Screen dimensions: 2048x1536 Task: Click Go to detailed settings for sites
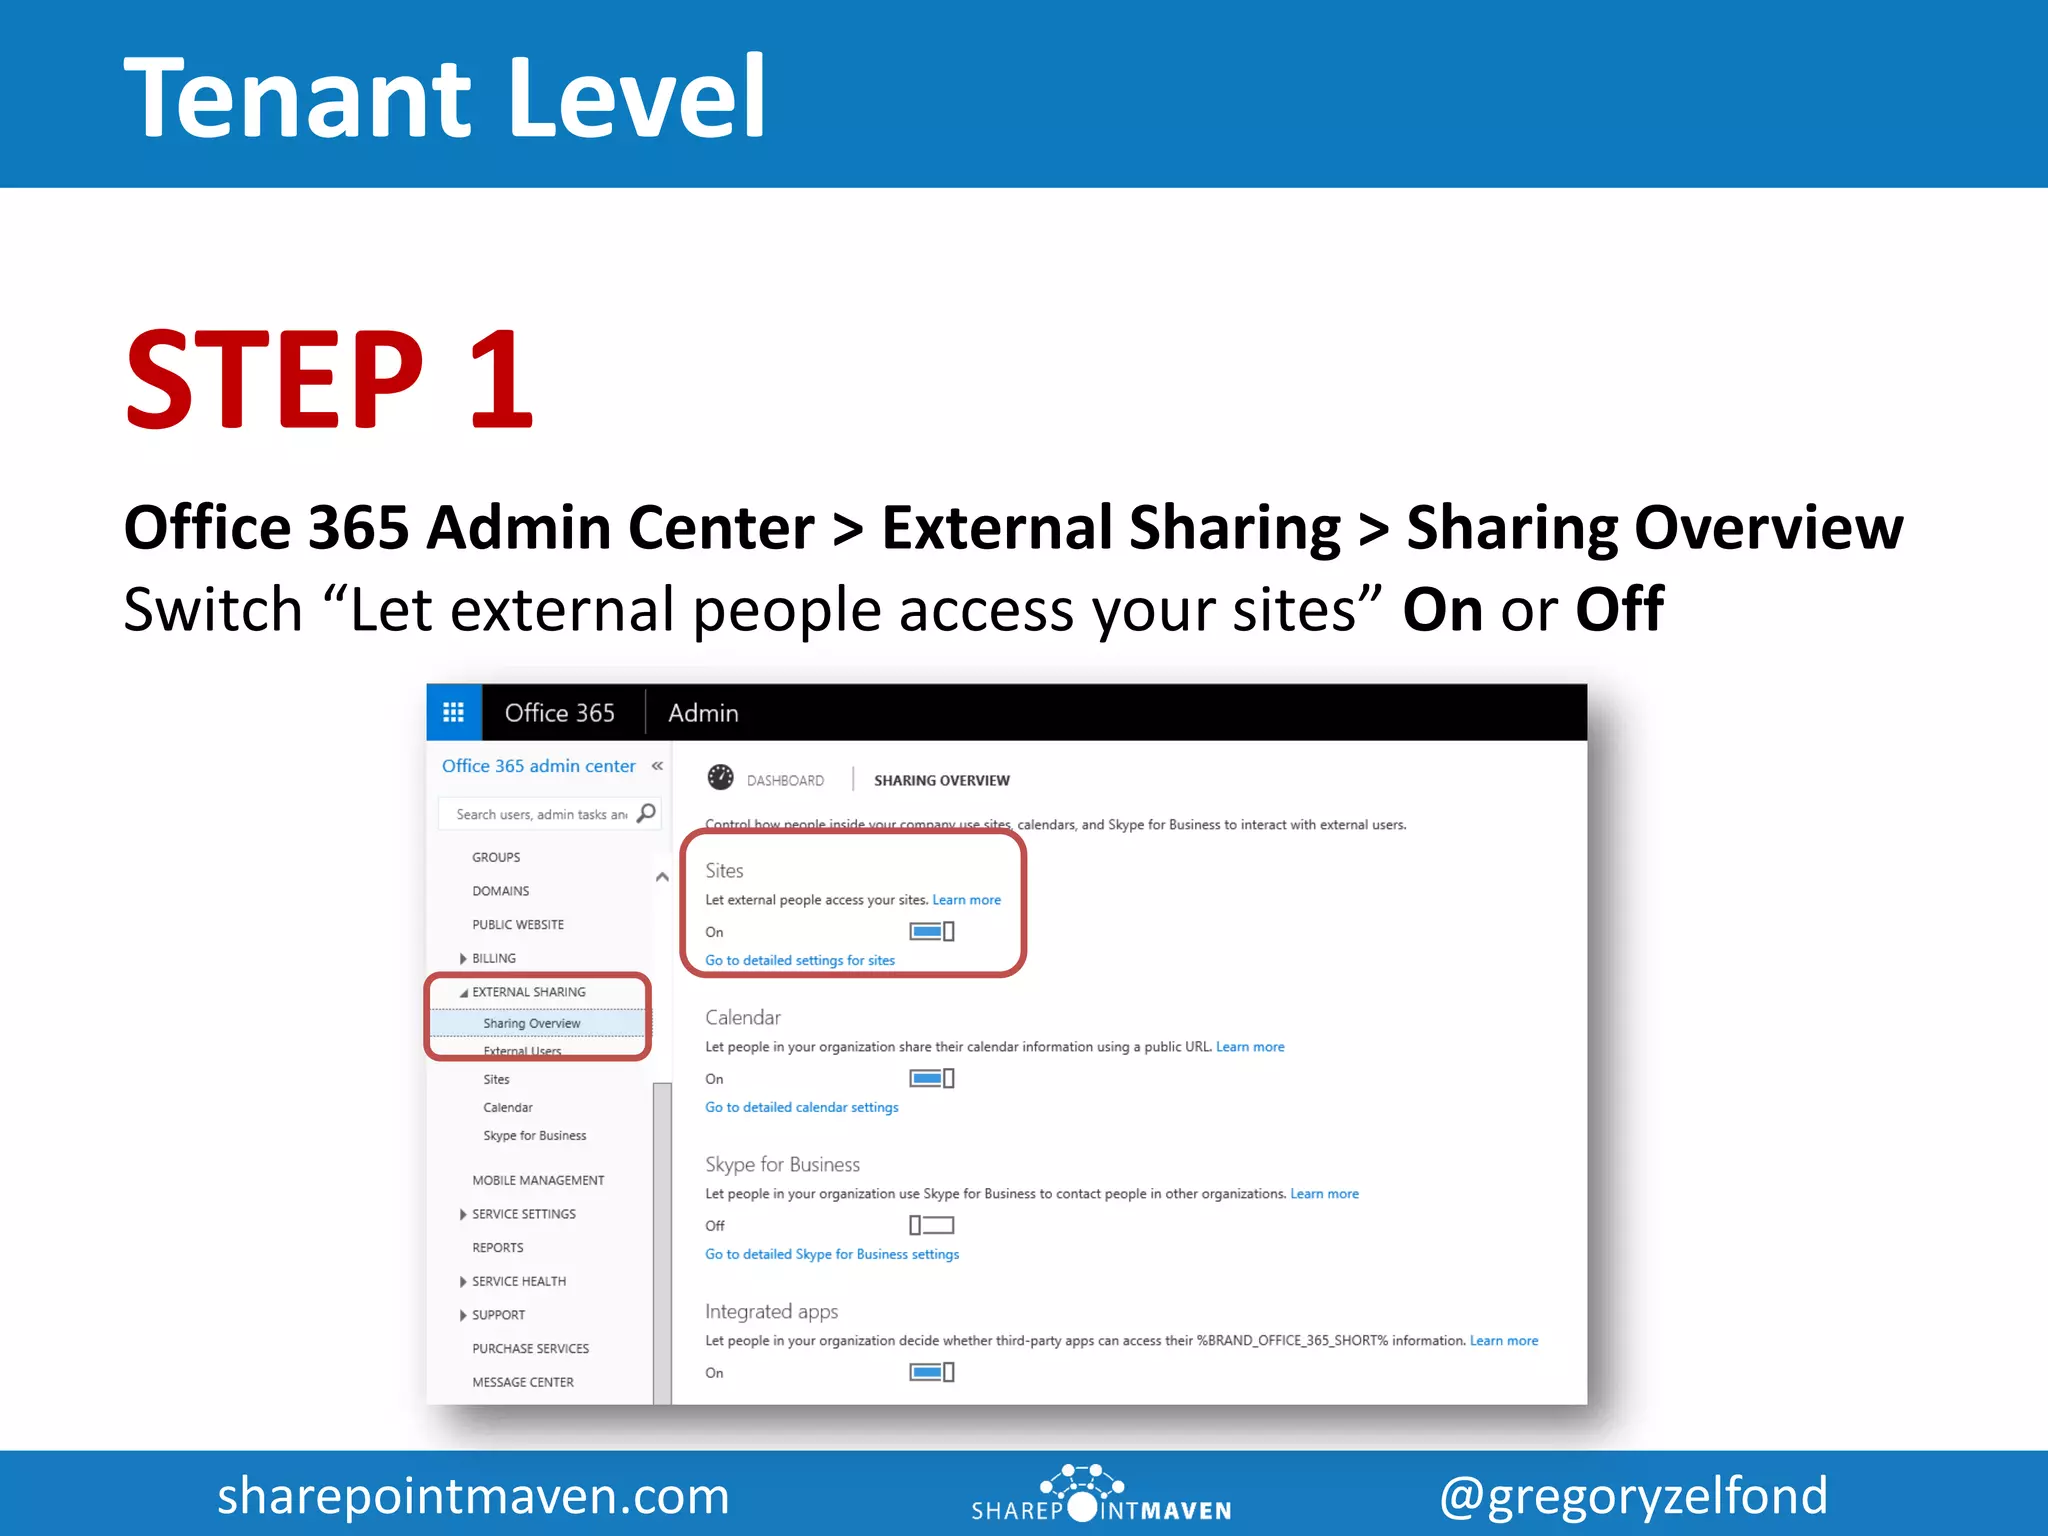coord(800,960)
